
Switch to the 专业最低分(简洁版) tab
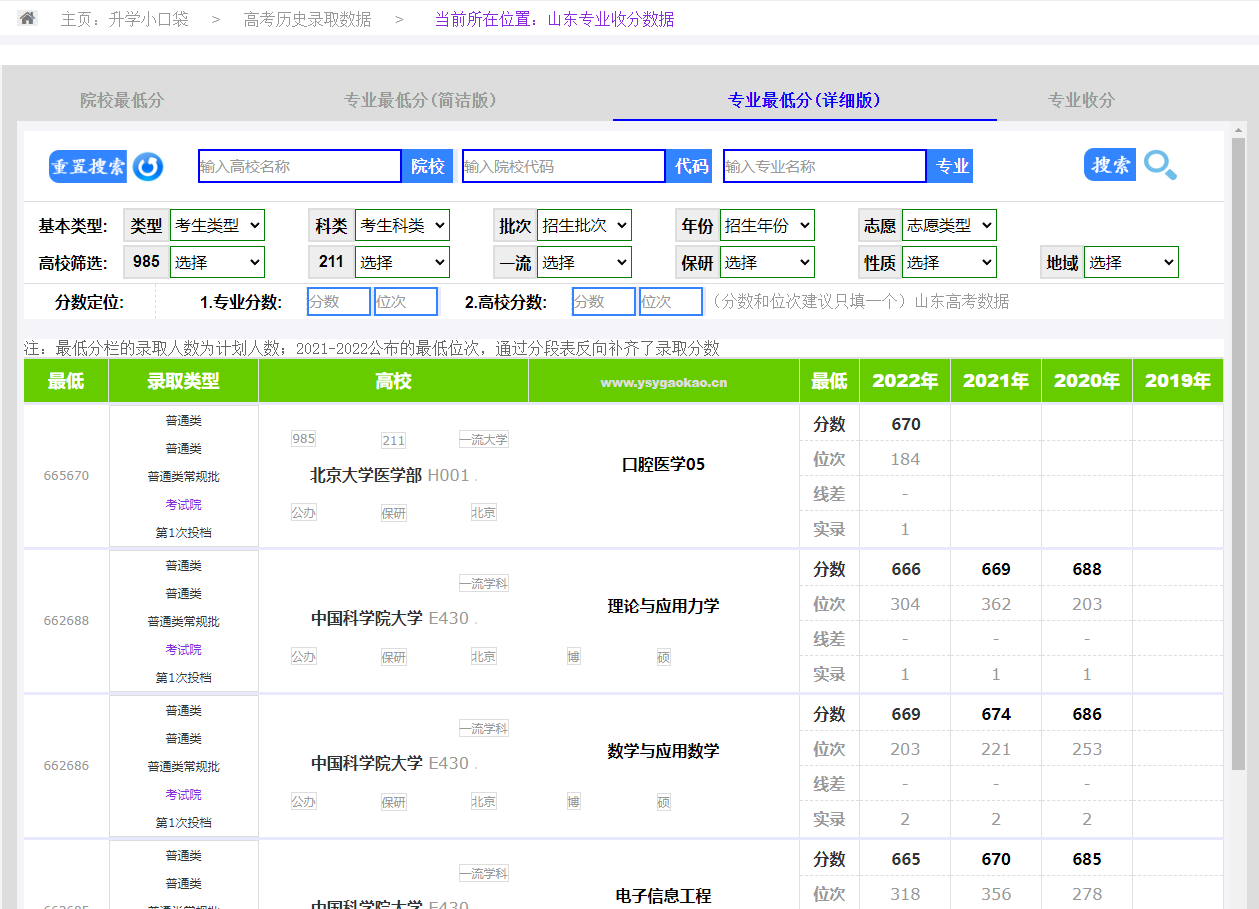pos(420,100)
